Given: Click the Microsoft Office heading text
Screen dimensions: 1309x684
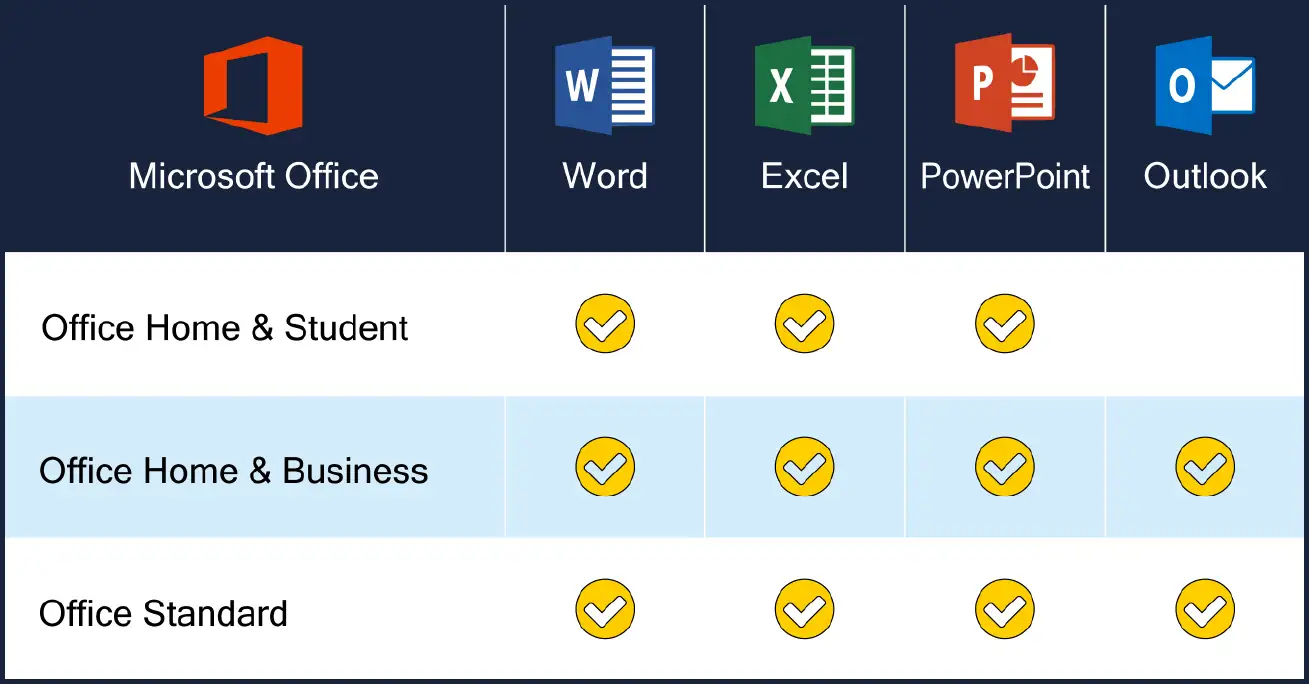Looking at the screenshot, I should point(253,177).
